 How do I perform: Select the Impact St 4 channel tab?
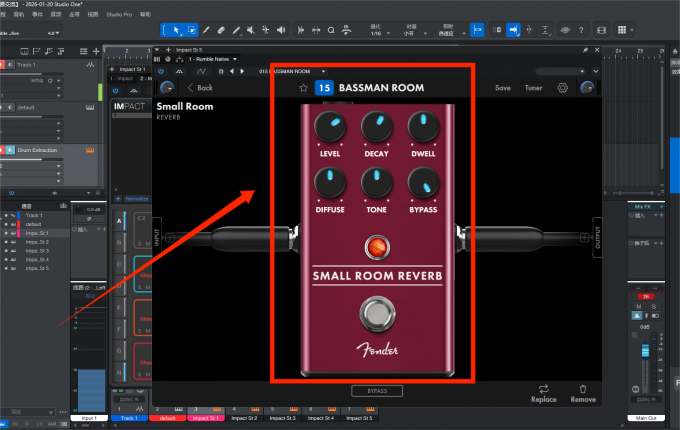click(x=320, y=418)
